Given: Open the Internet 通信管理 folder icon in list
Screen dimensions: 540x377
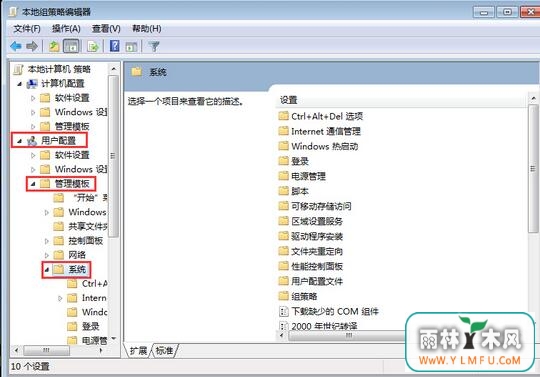Looking at the screenshot, I should tap(283, 131).
